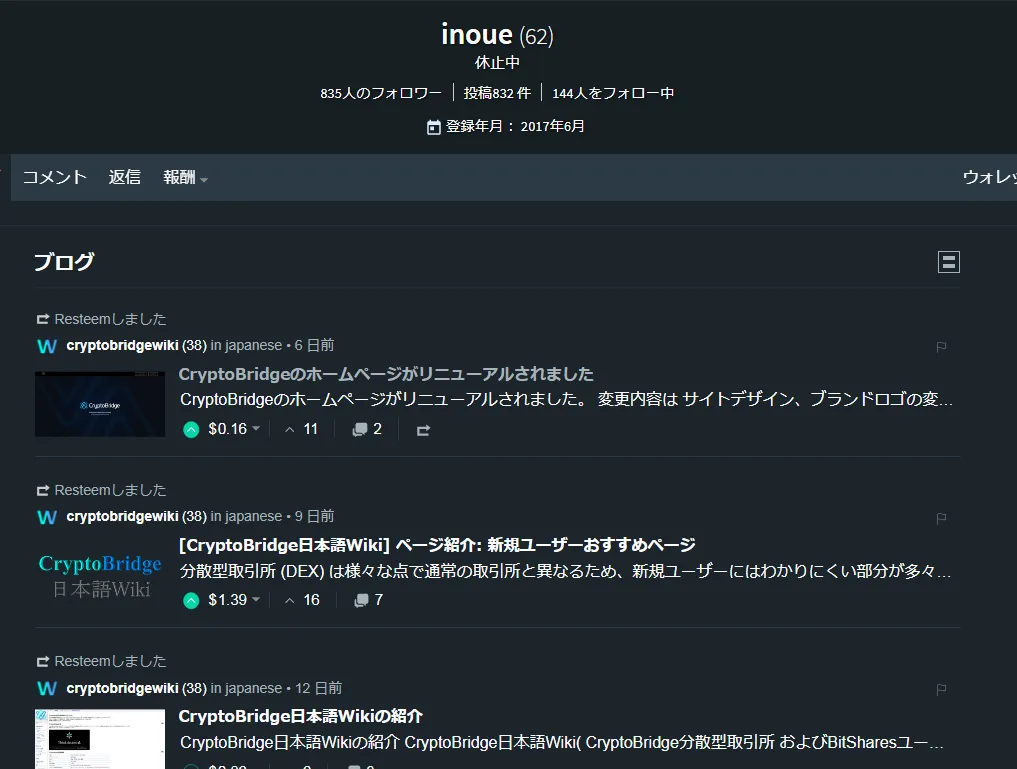1017x769 pixels.
Task: Click author cryptobridgewiki on the 6 日前 post
Action: (122, 346)
